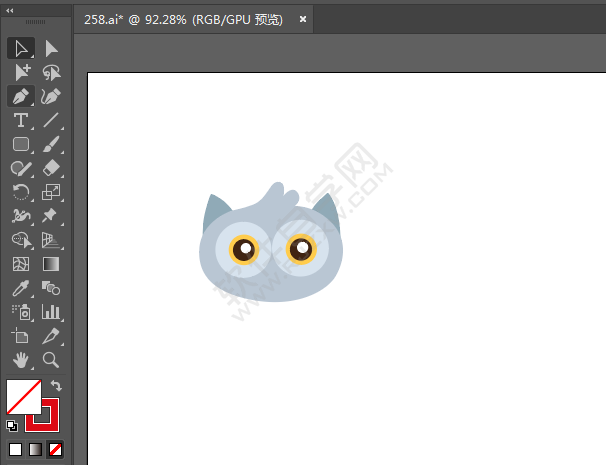This screenshot has height=465, width=606.
Task: Select the Line Segment tool
Action: click(51, 120)
